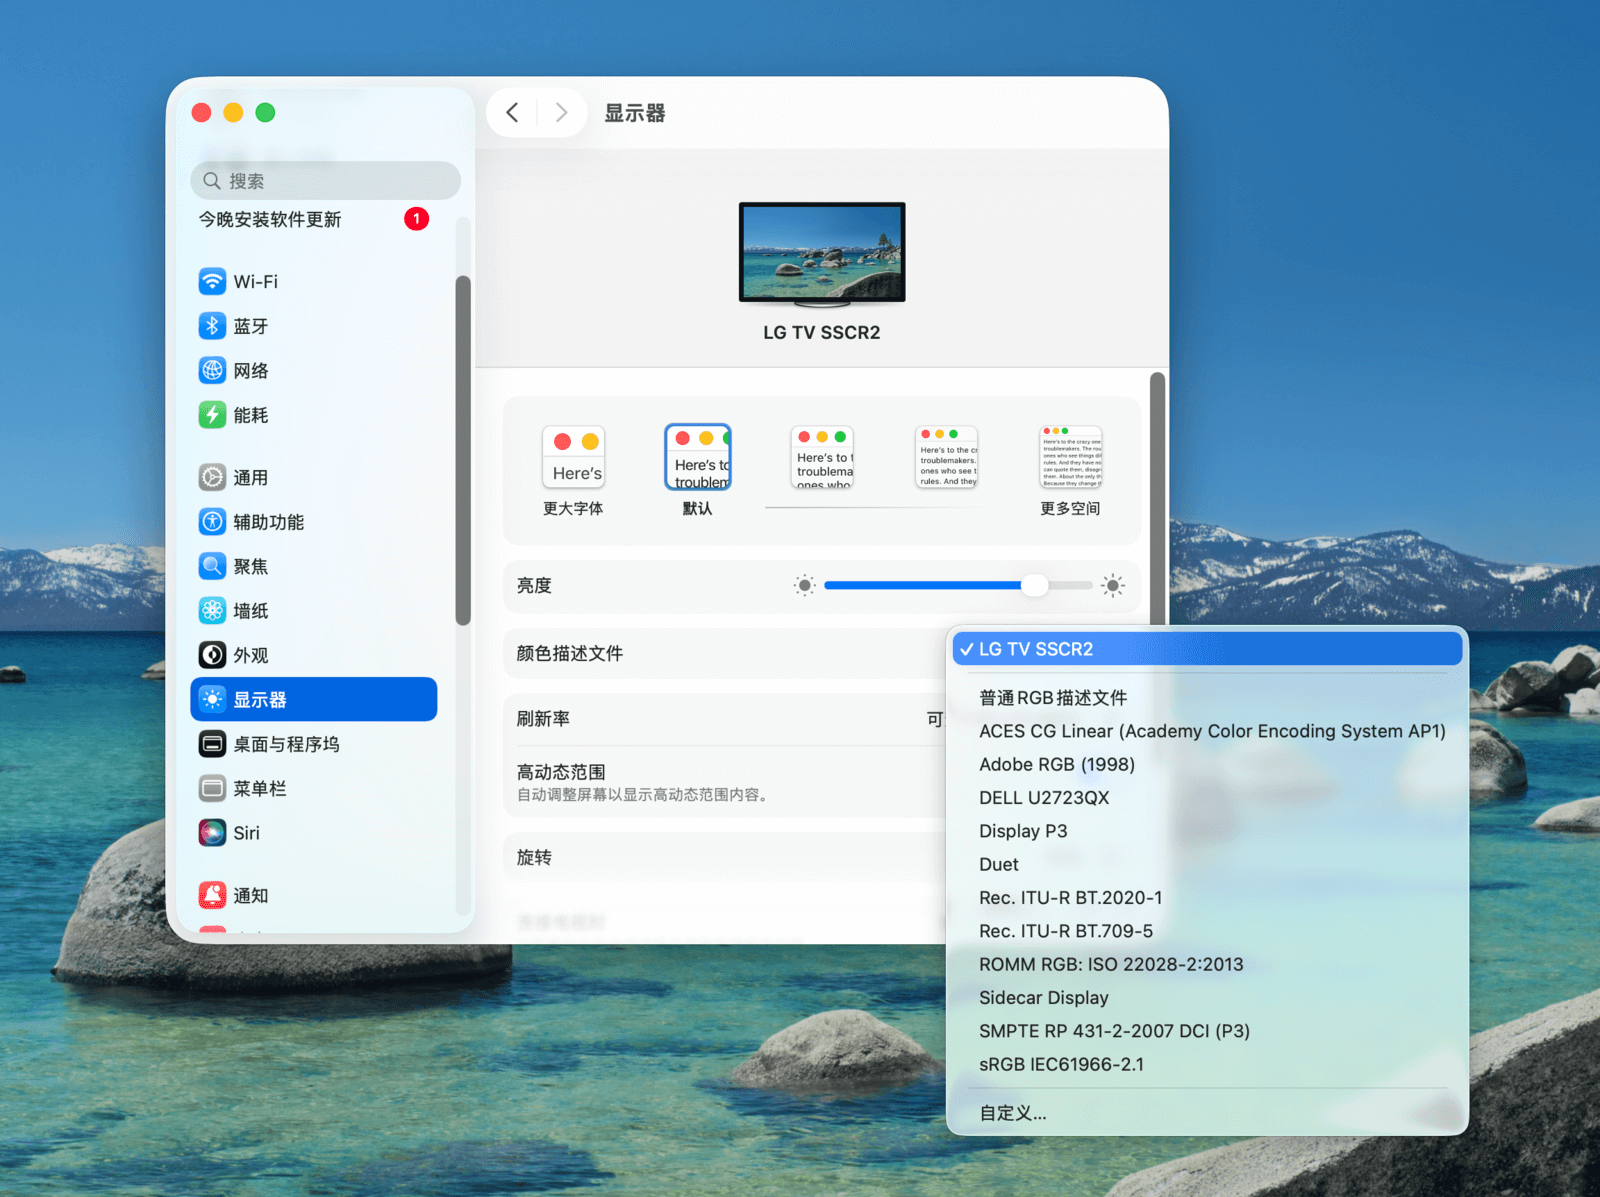Select the Network (网络) globe icon

click(x=212, y=371)
